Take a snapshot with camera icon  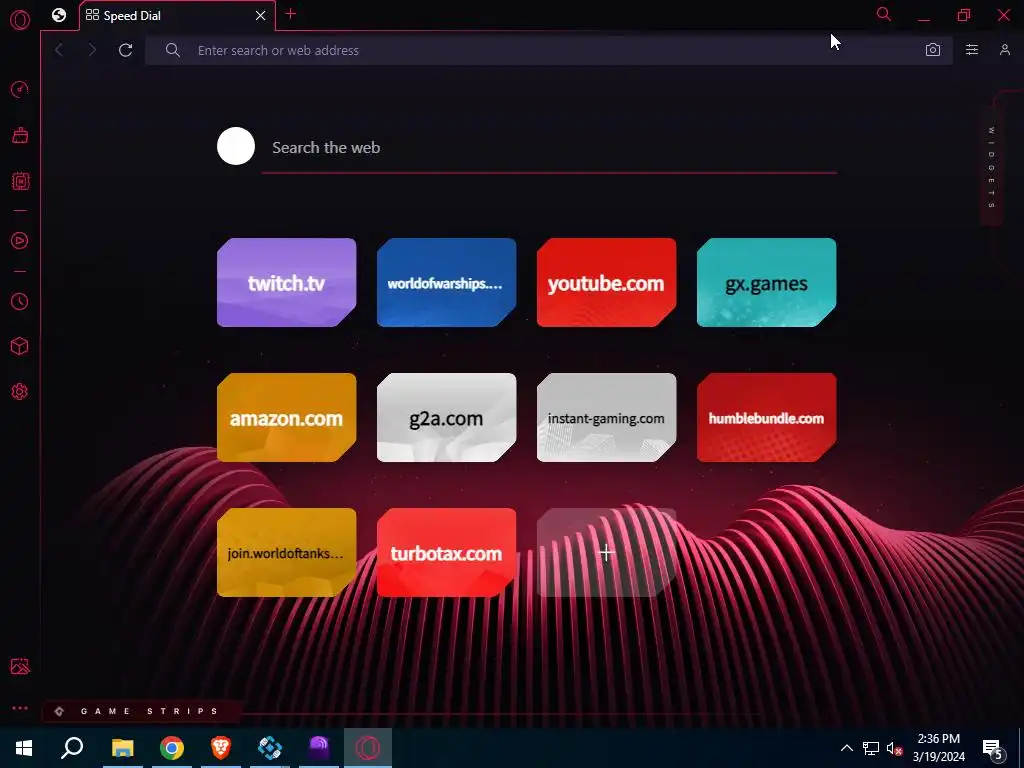(x=933, y=50)
